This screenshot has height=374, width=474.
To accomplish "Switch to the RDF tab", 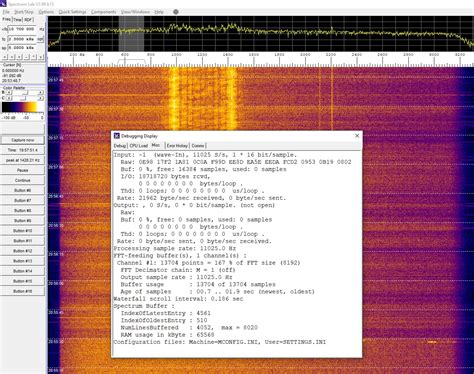I will (28, 20).
